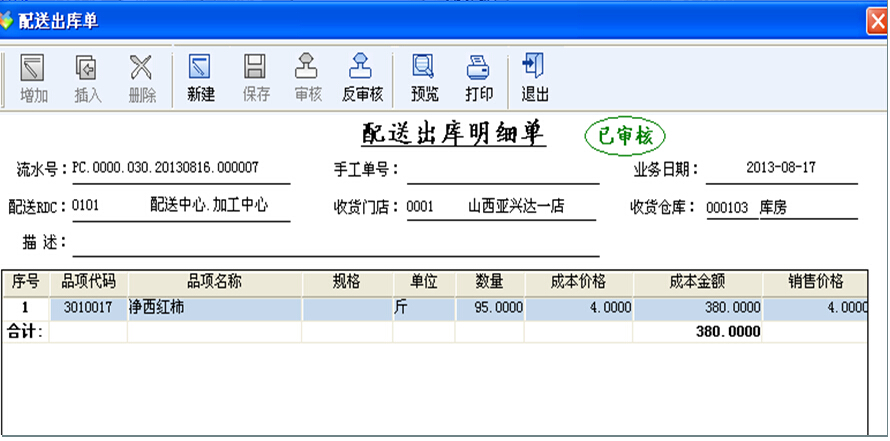Open print preview with 预览

click(x=425, y=79)
